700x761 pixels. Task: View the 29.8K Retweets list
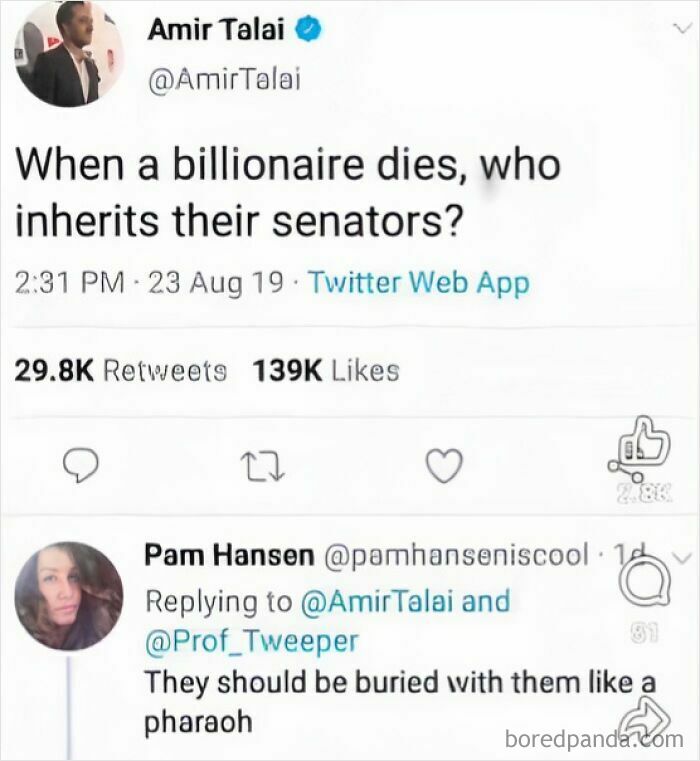coord(120,371)
